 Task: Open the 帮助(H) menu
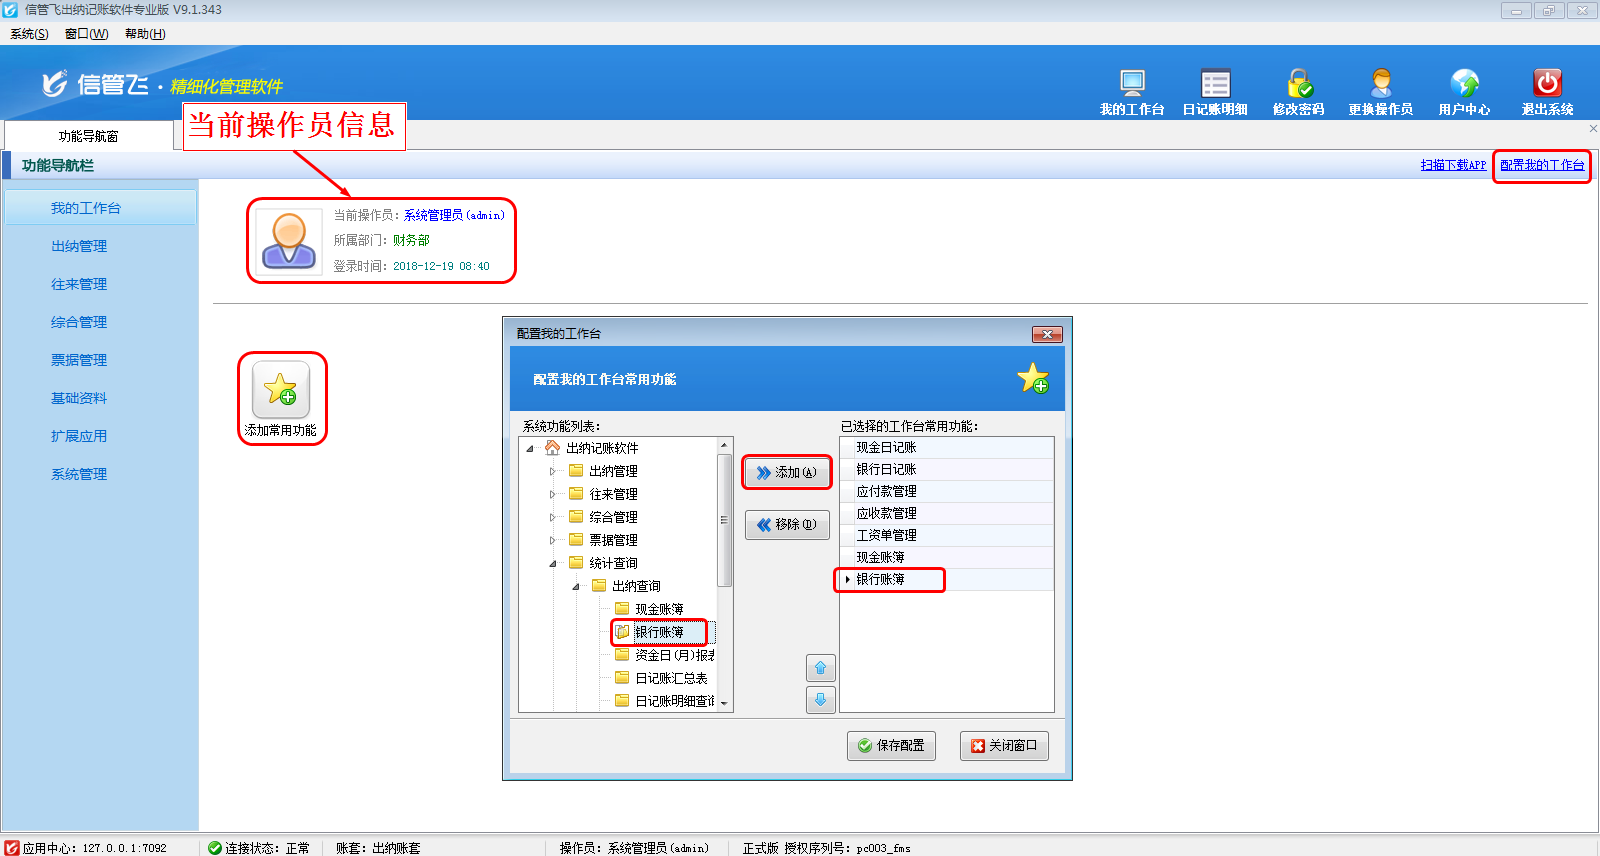tap(145, 34)
